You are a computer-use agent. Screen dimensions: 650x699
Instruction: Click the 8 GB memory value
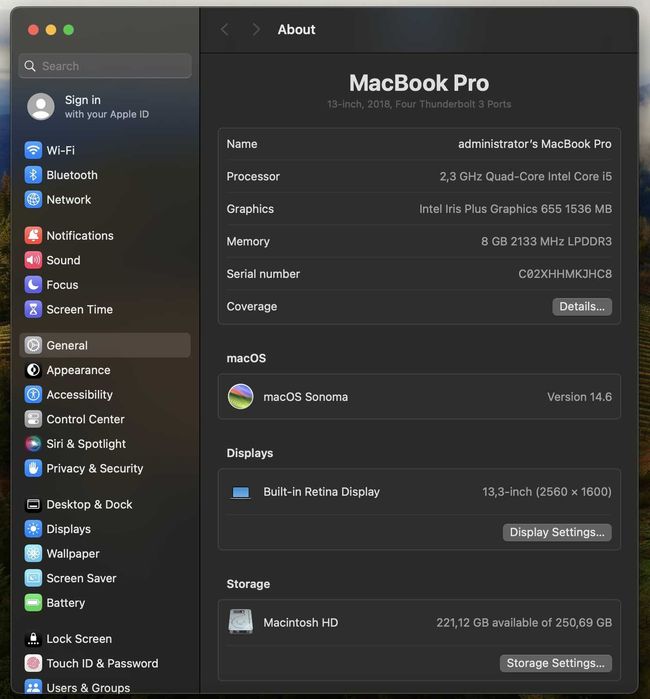pyautogui.click(x=546, y=242)
